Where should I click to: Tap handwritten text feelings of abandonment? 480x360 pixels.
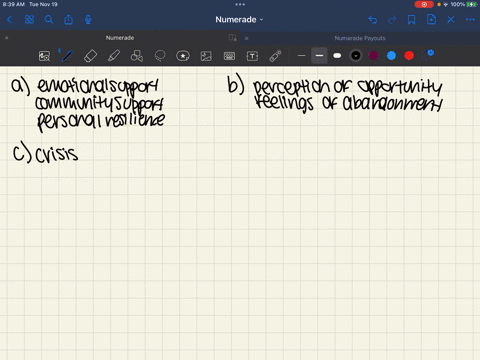[x=349, y=104]
